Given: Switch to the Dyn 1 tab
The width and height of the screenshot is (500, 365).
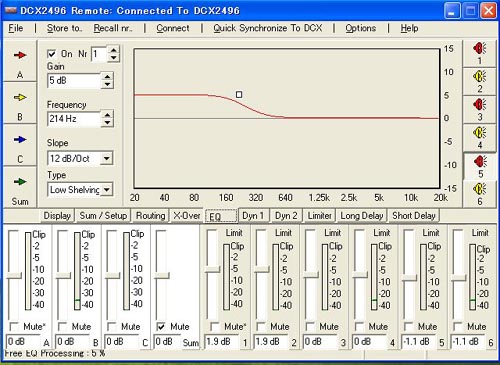Looking at the screenshot, I should [253, 216].
